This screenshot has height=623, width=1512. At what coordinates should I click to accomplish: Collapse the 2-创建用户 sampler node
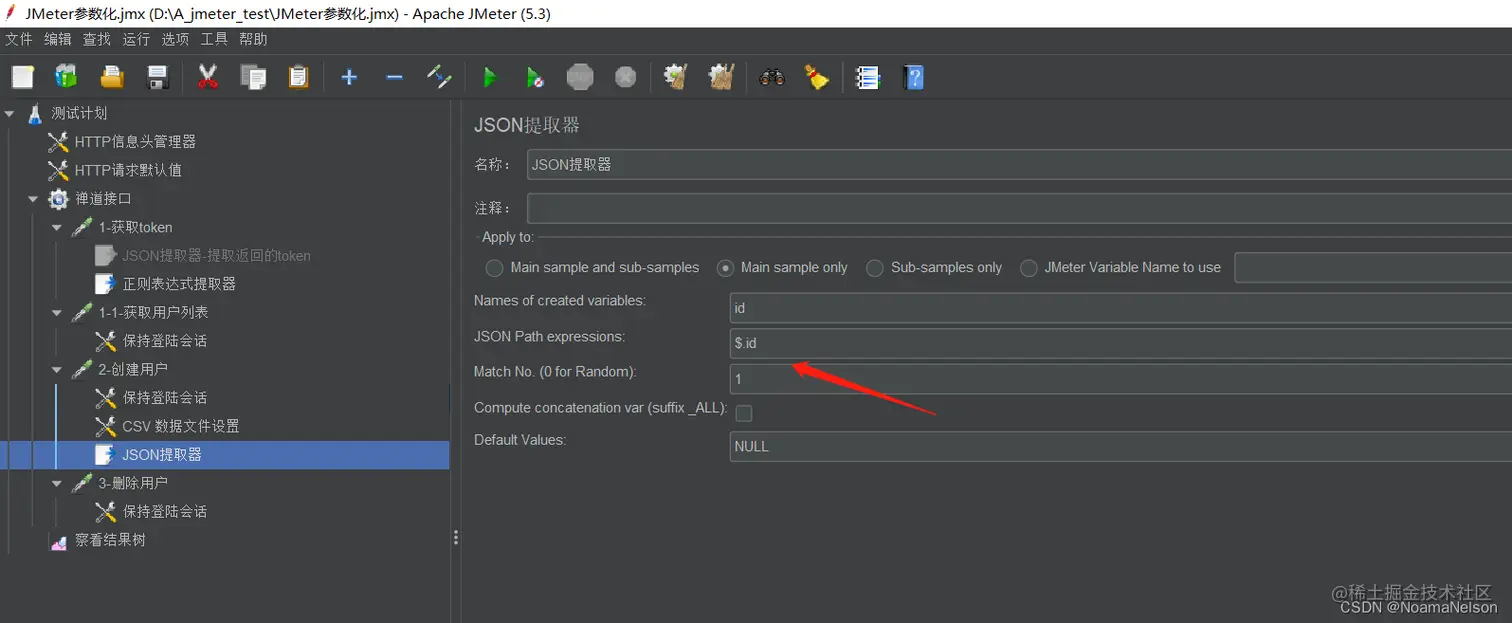57,370
